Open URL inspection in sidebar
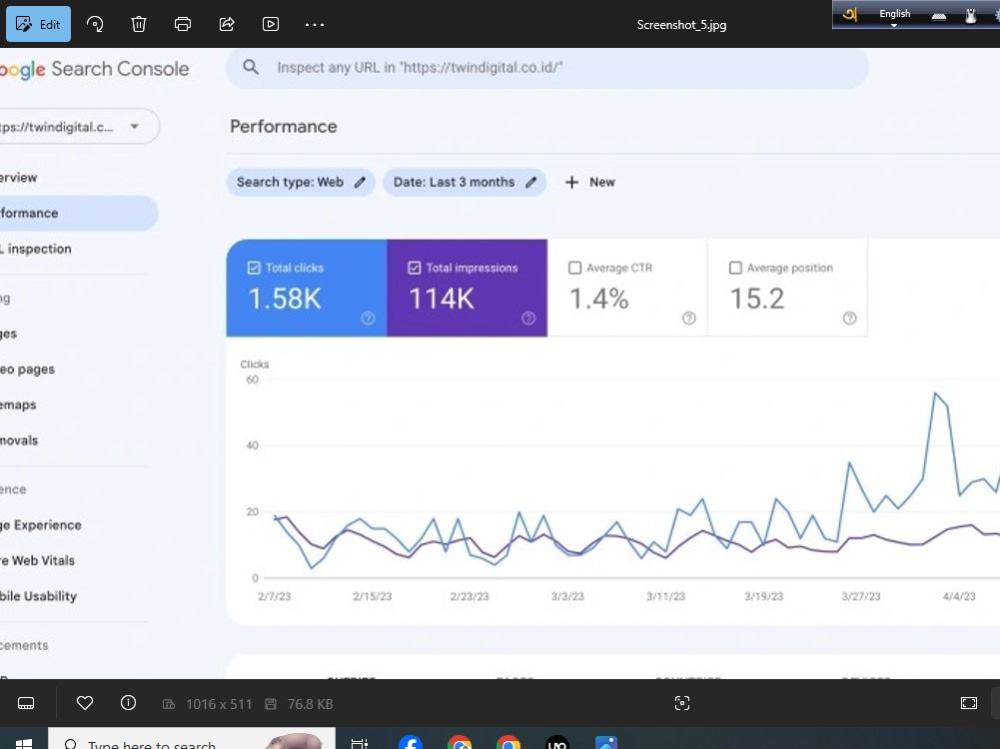Viewport: 1000px width, 749px height. coord(36,249)
